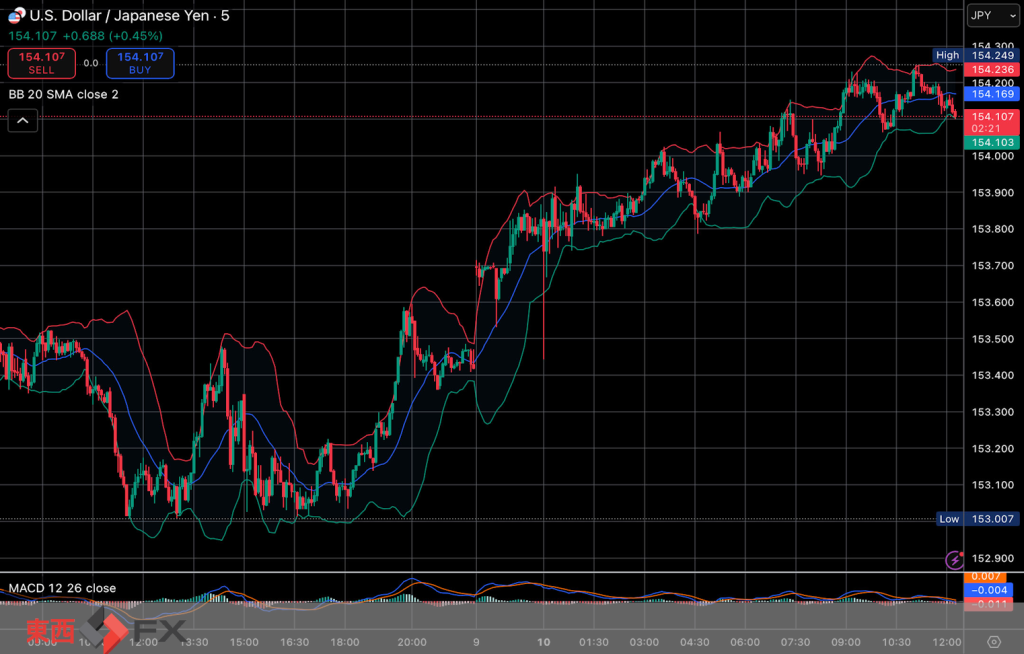Viewport: 1024px width, 654px height.
Task: Click the bold 10 date marker on time axis
Action: coord(543,642)
